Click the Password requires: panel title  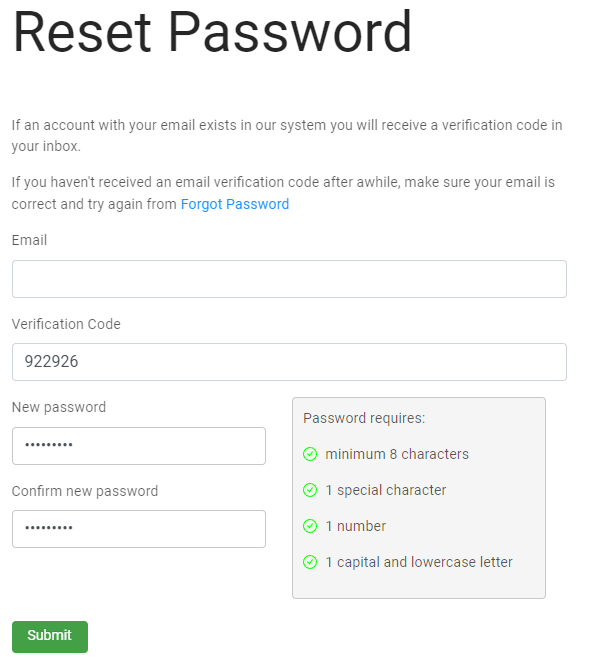point(364,418)
